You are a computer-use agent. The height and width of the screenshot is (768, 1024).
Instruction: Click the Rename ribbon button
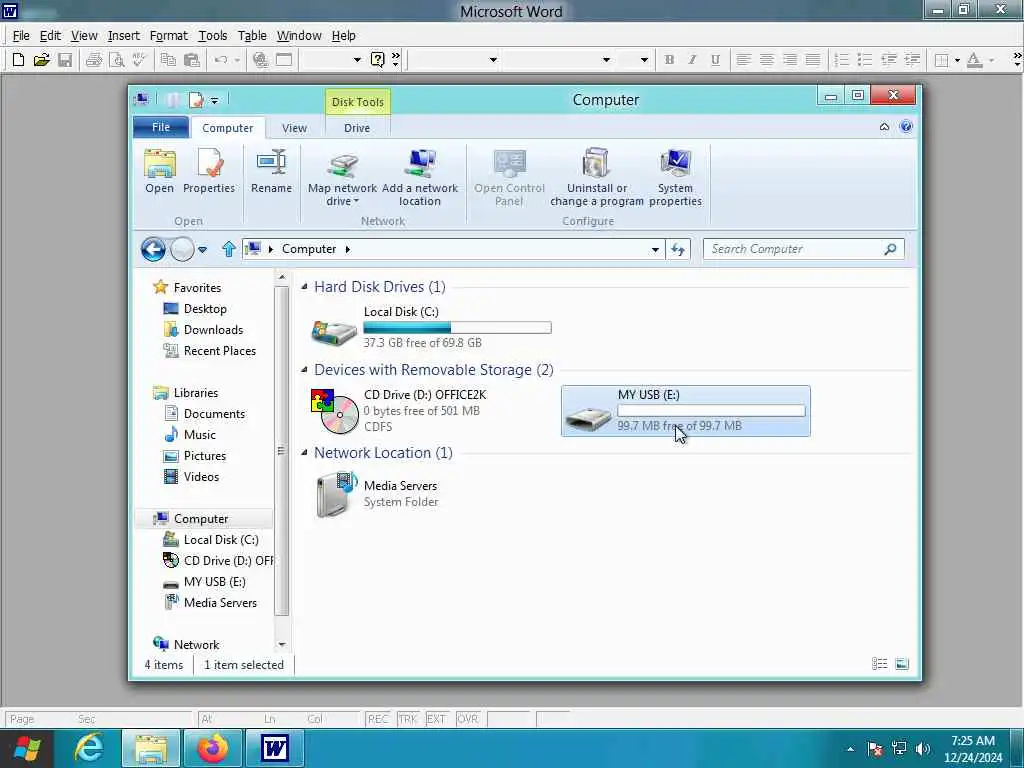(271, 171)
